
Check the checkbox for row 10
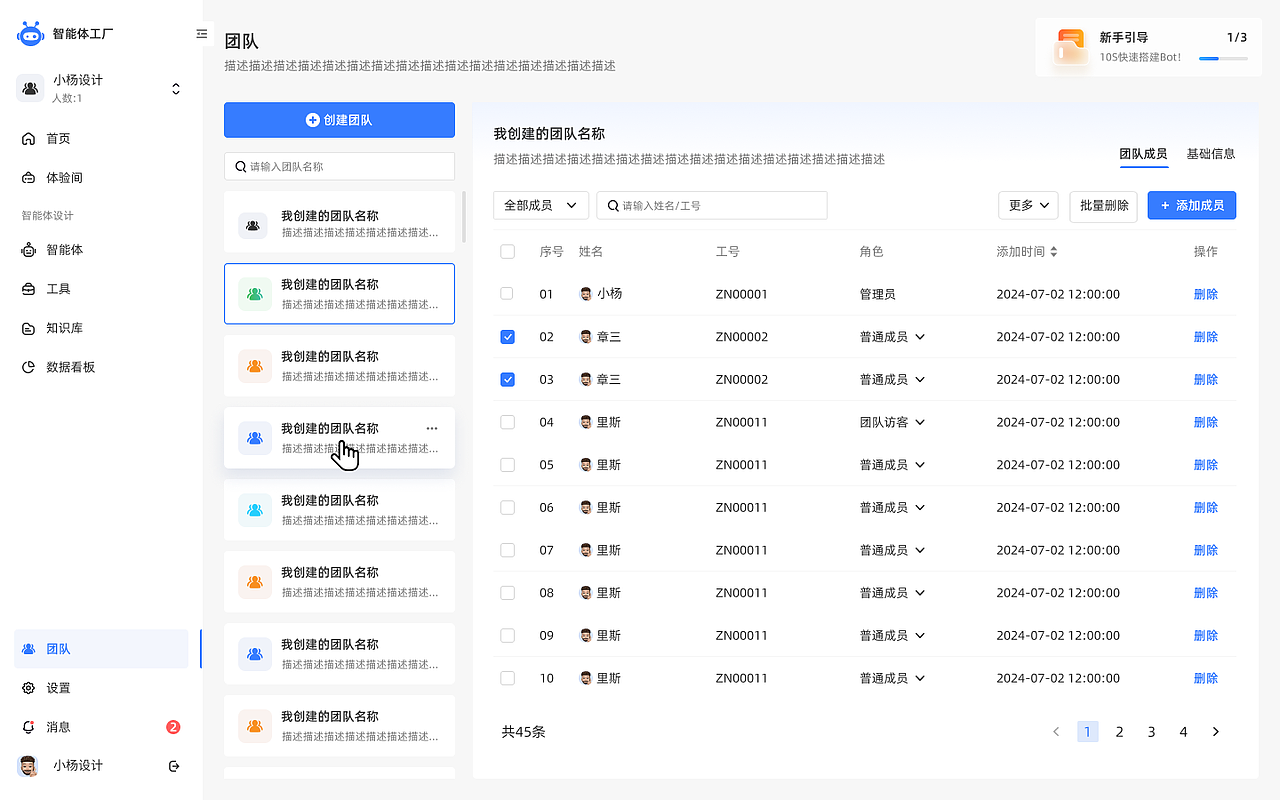point(507,678)
